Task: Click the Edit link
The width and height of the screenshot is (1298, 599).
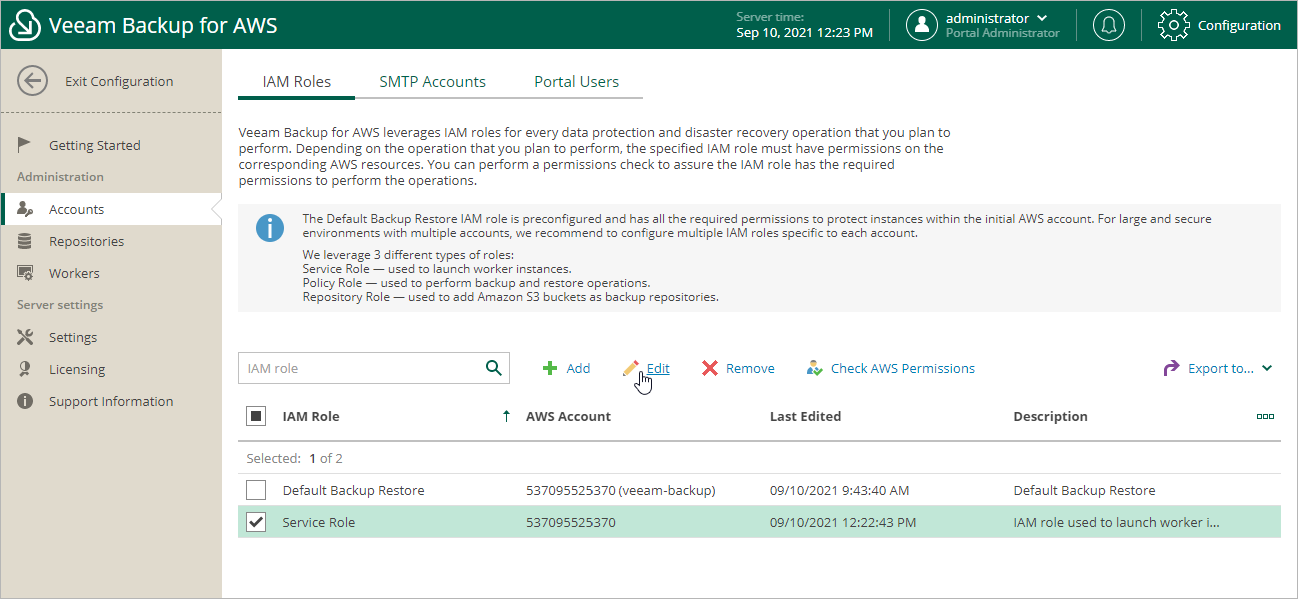Action: coord(658,368)
